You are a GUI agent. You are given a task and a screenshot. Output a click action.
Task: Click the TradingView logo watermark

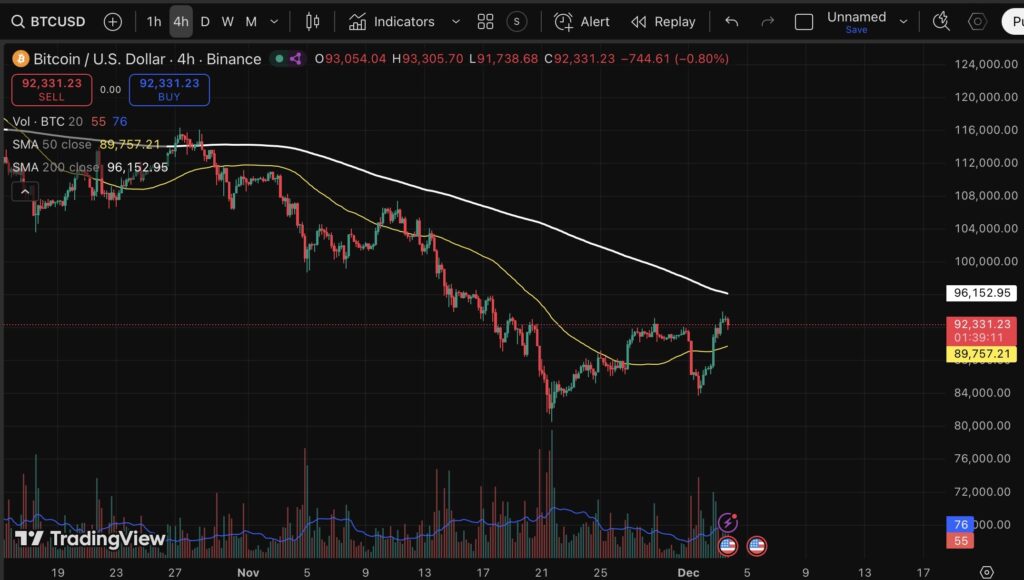88,538
